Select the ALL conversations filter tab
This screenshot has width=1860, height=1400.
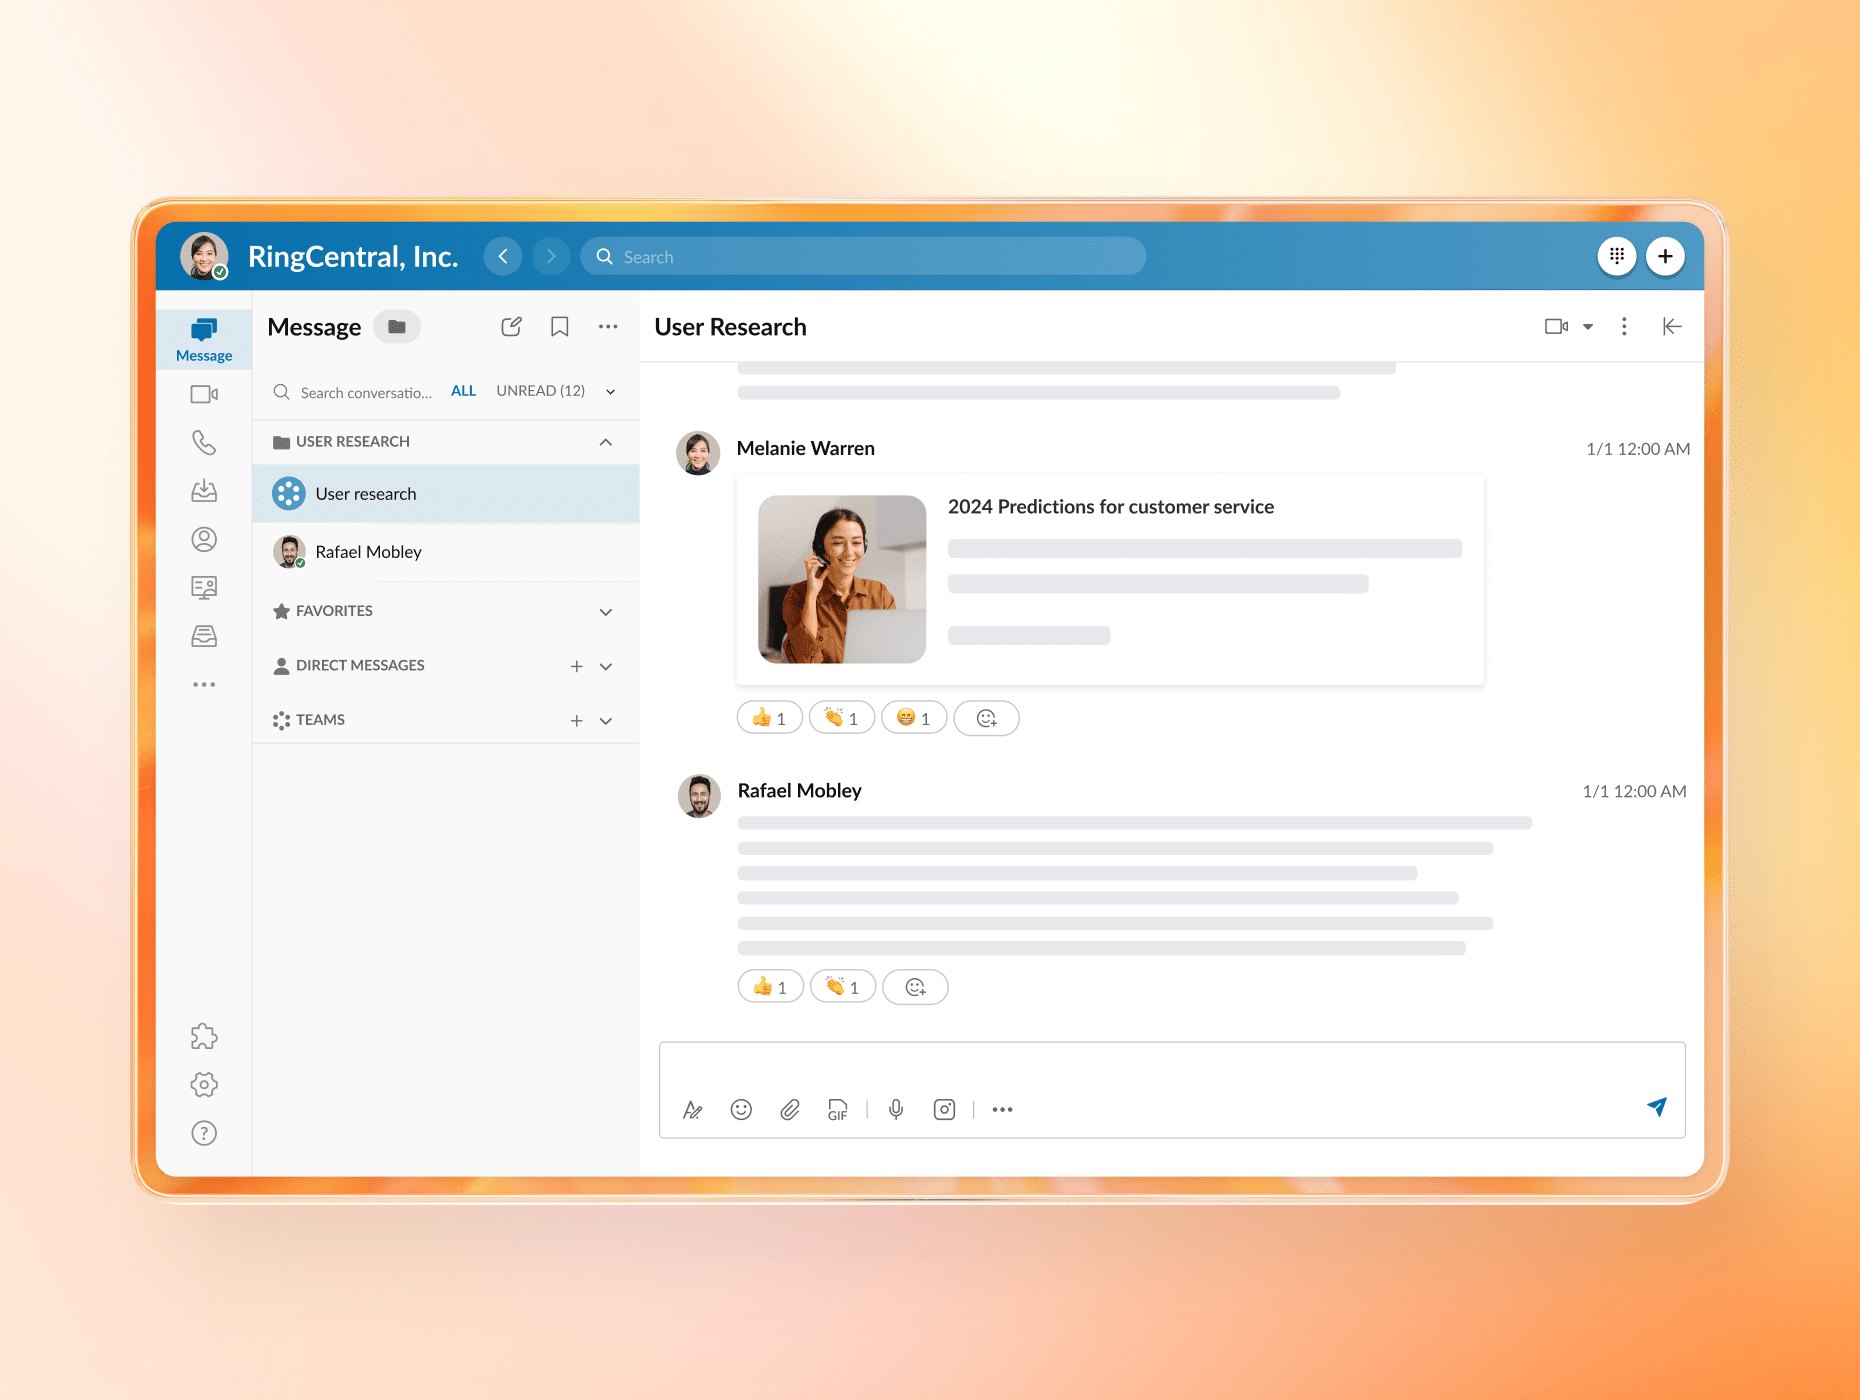pyautogui.click(x=463, y=391)
